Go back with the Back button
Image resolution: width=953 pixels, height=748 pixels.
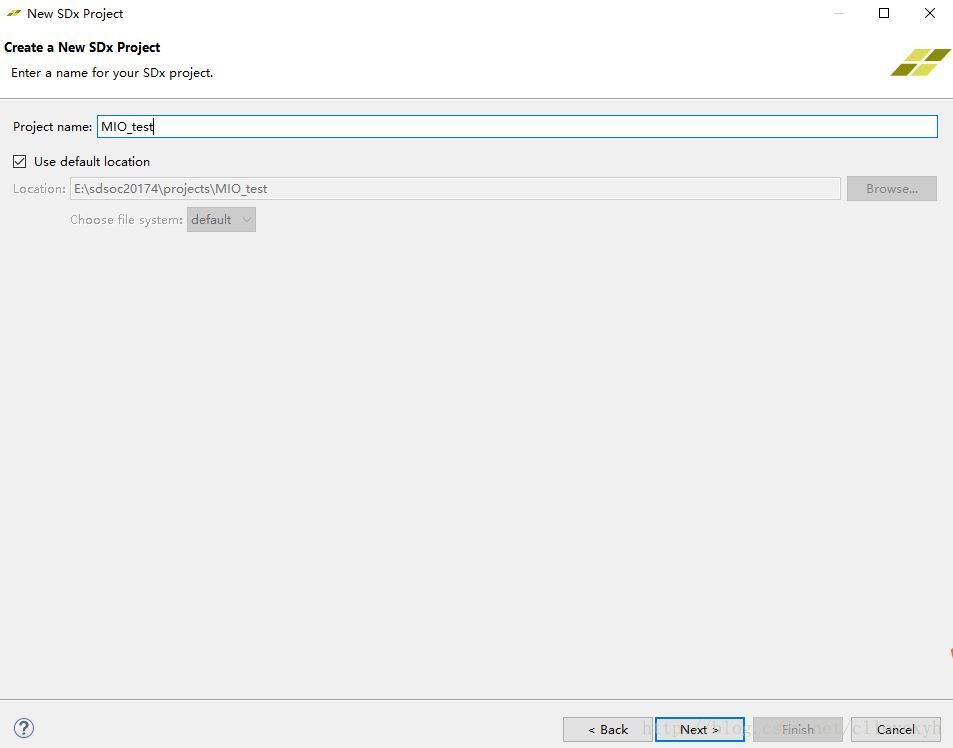click(x=608, y=729)
